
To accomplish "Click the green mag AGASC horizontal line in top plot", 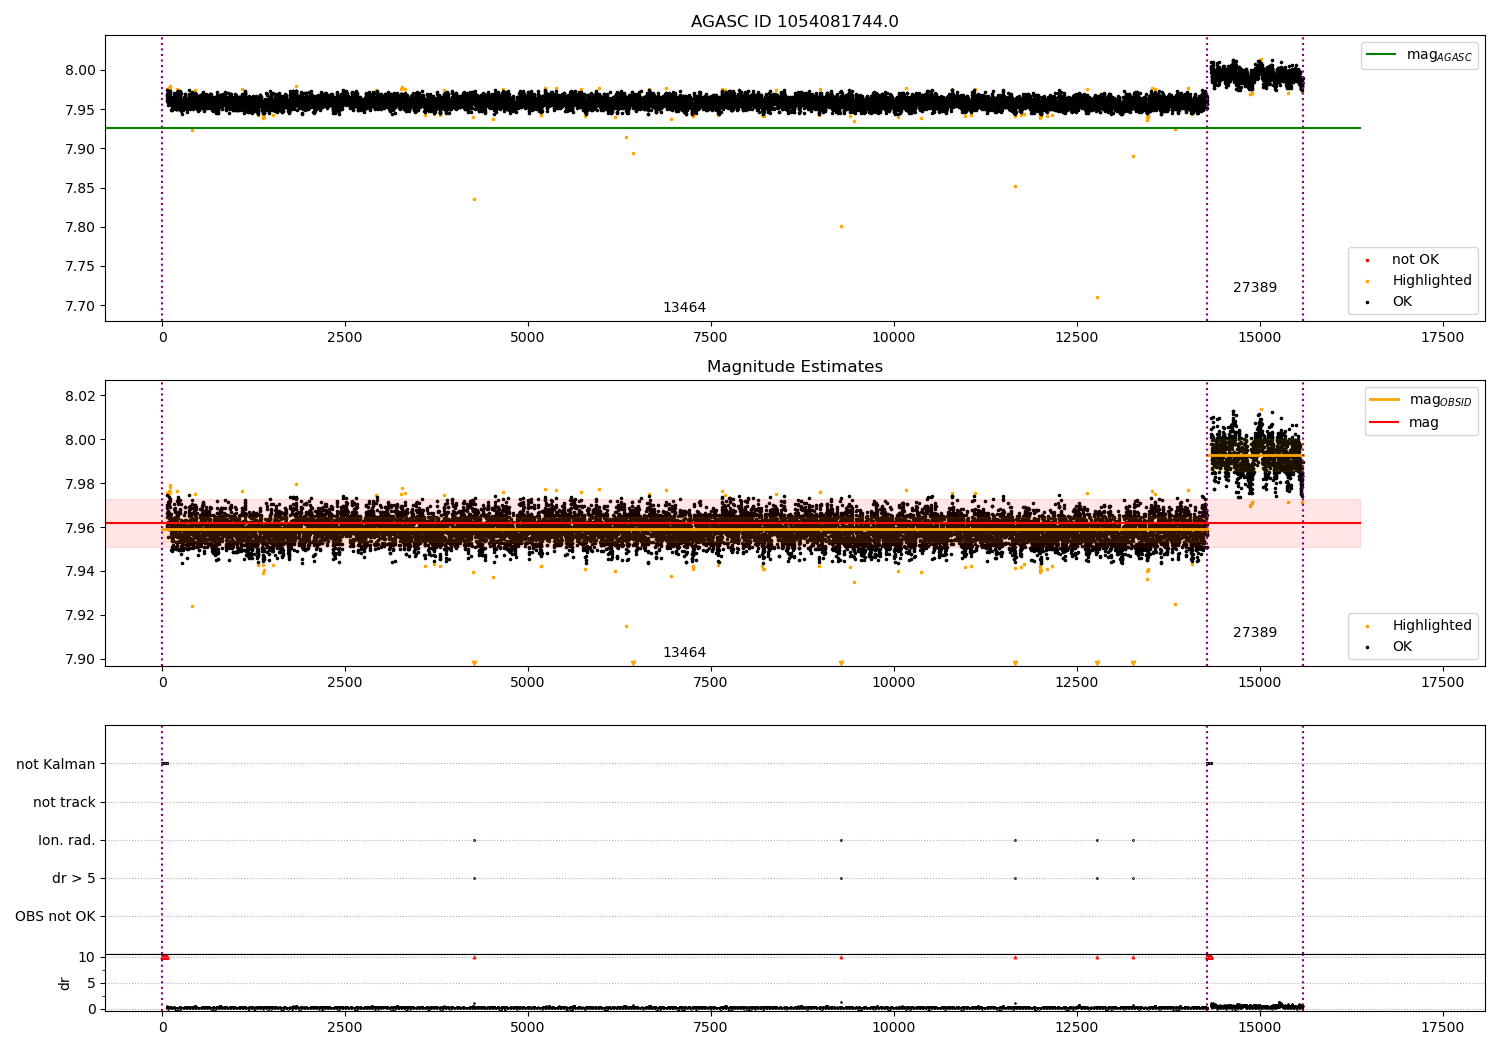I will [x=732, y=128].
